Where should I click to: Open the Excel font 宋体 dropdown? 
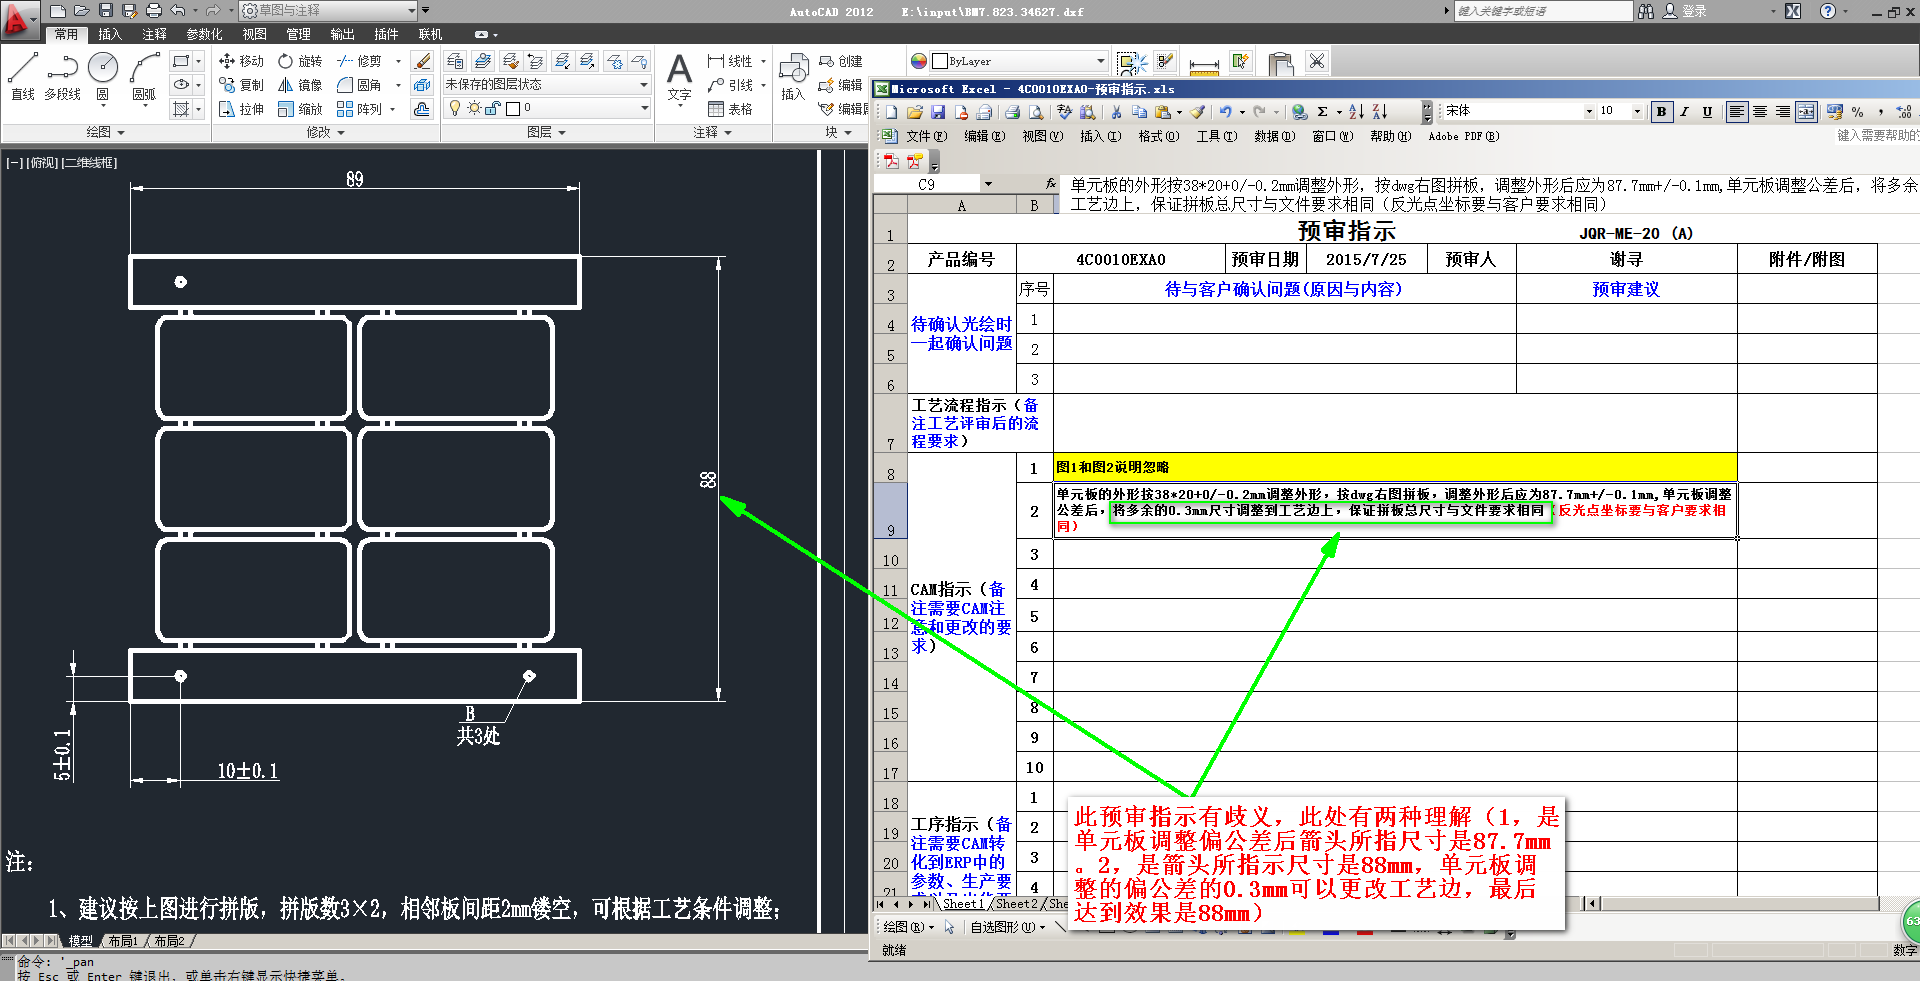[1588, 112]
